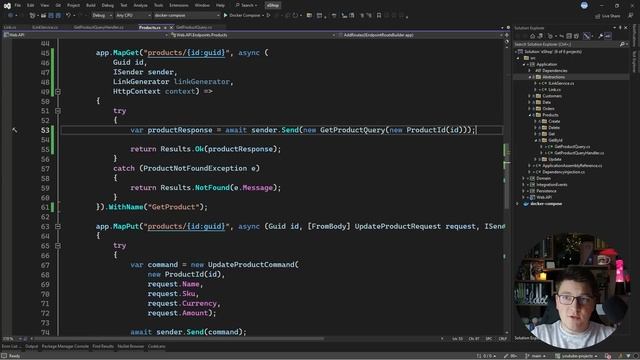Open the Any CPU platform dropdown
Viewport: 640px width, 360px height.
[133, 16]
